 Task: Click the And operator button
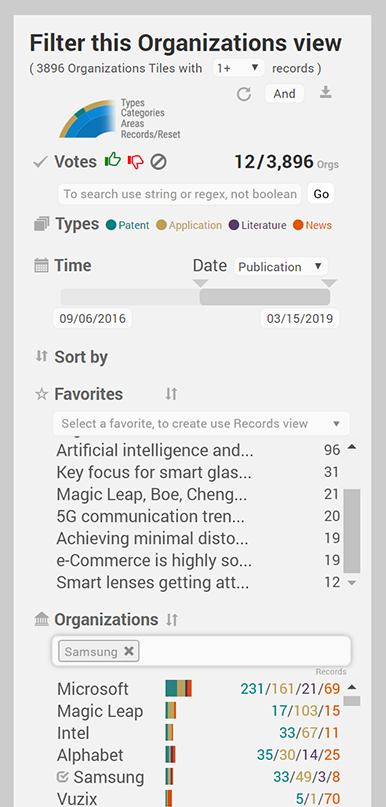point(284,94)
